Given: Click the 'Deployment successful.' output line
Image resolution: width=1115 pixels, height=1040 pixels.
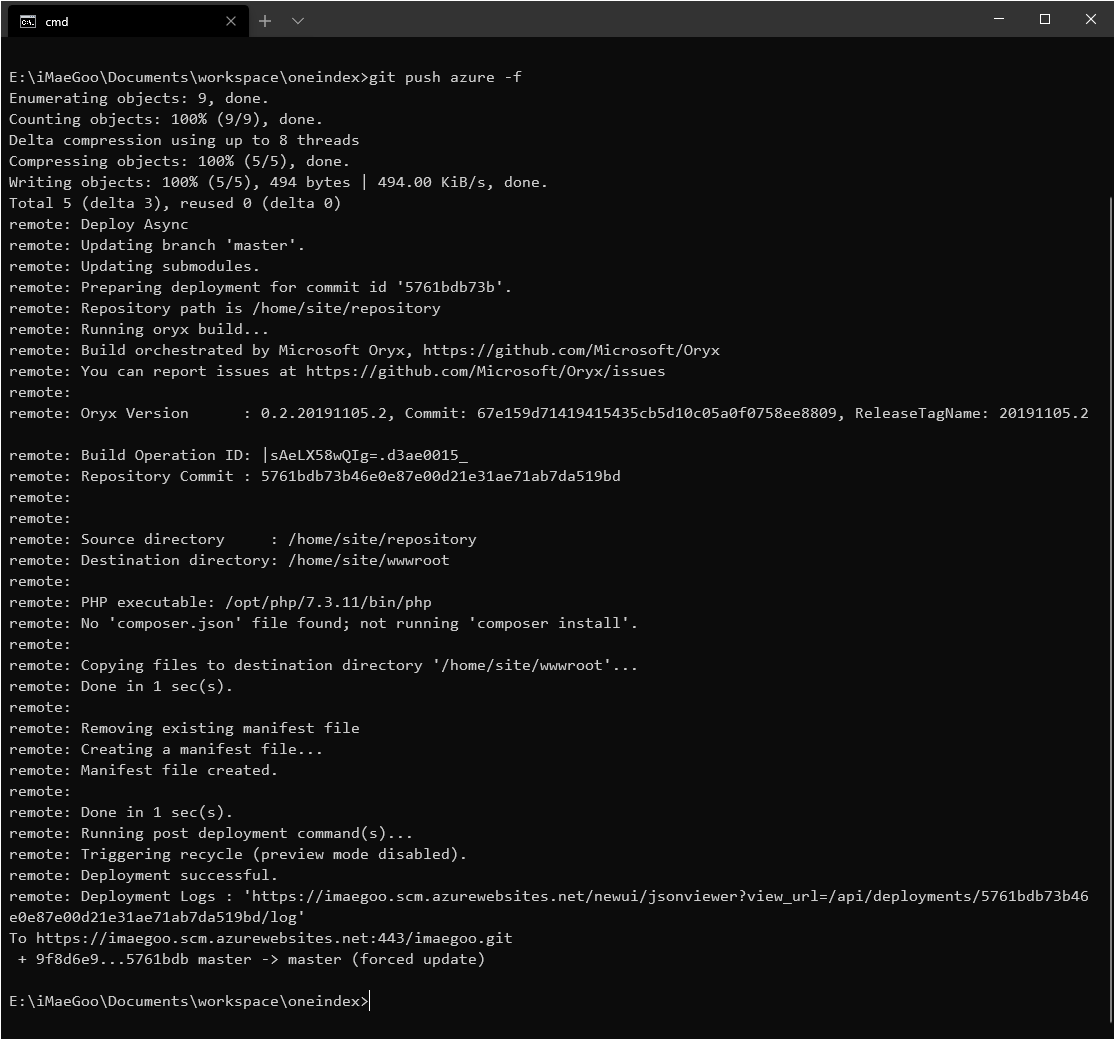Looking at the screenshot, I should pyautogui.click(x=180, y=876).
